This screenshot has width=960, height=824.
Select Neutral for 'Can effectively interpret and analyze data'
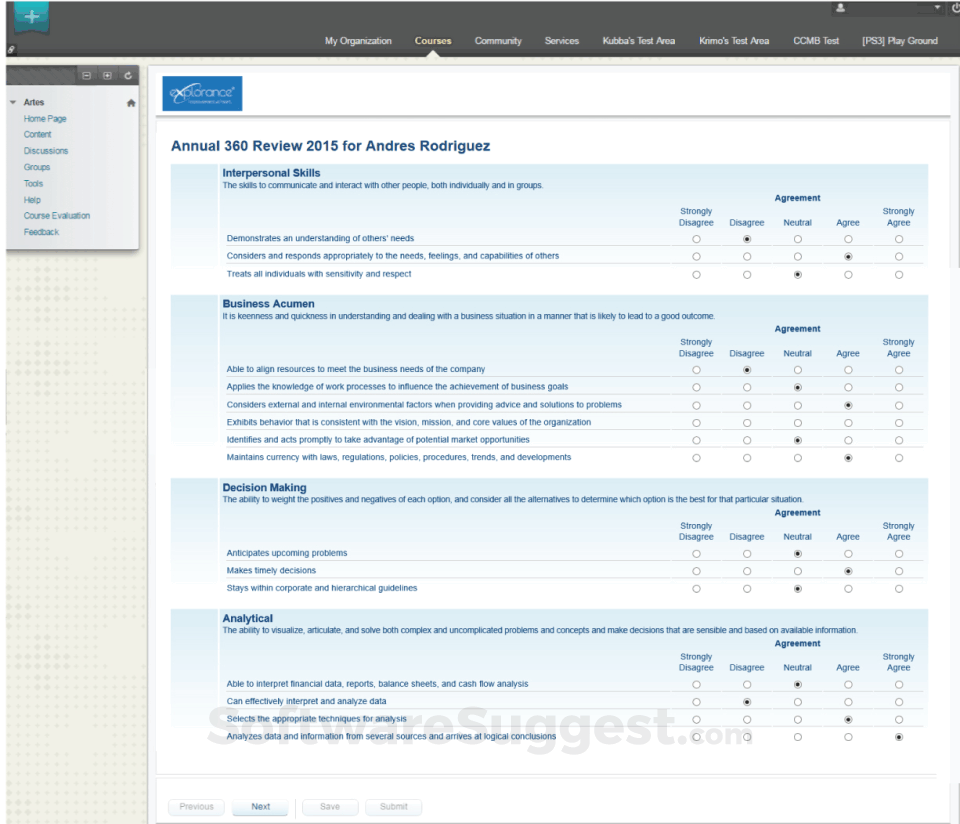click(x=798, y=703)
